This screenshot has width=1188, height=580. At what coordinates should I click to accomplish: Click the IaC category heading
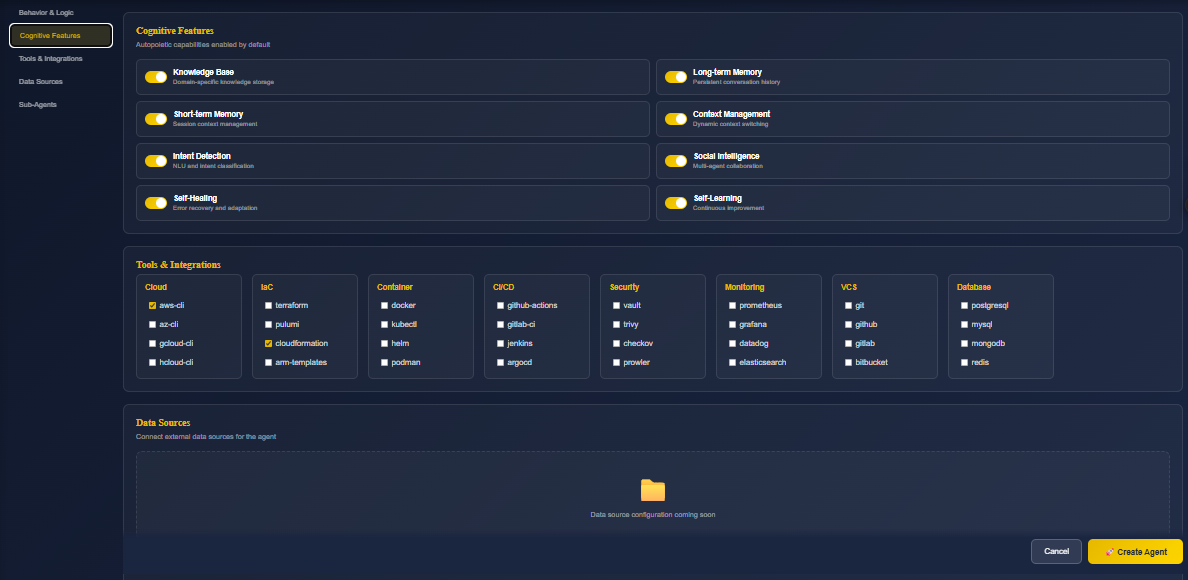pyautogui.click(x=267, y=288)
